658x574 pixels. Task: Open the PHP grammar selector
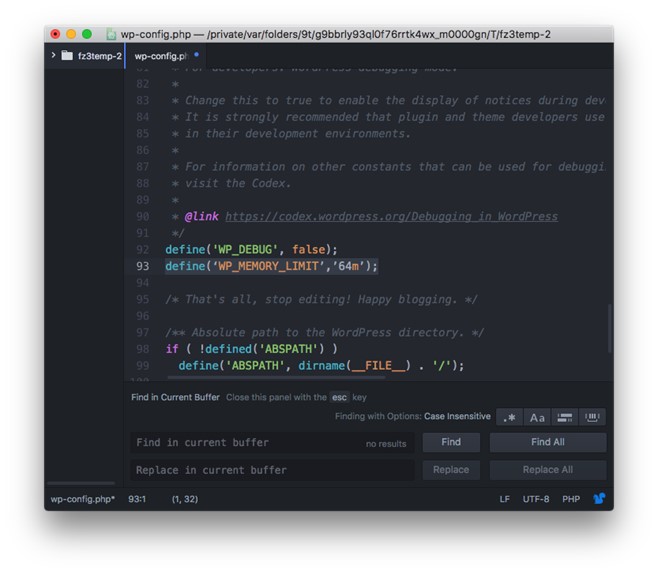[571, 499]
